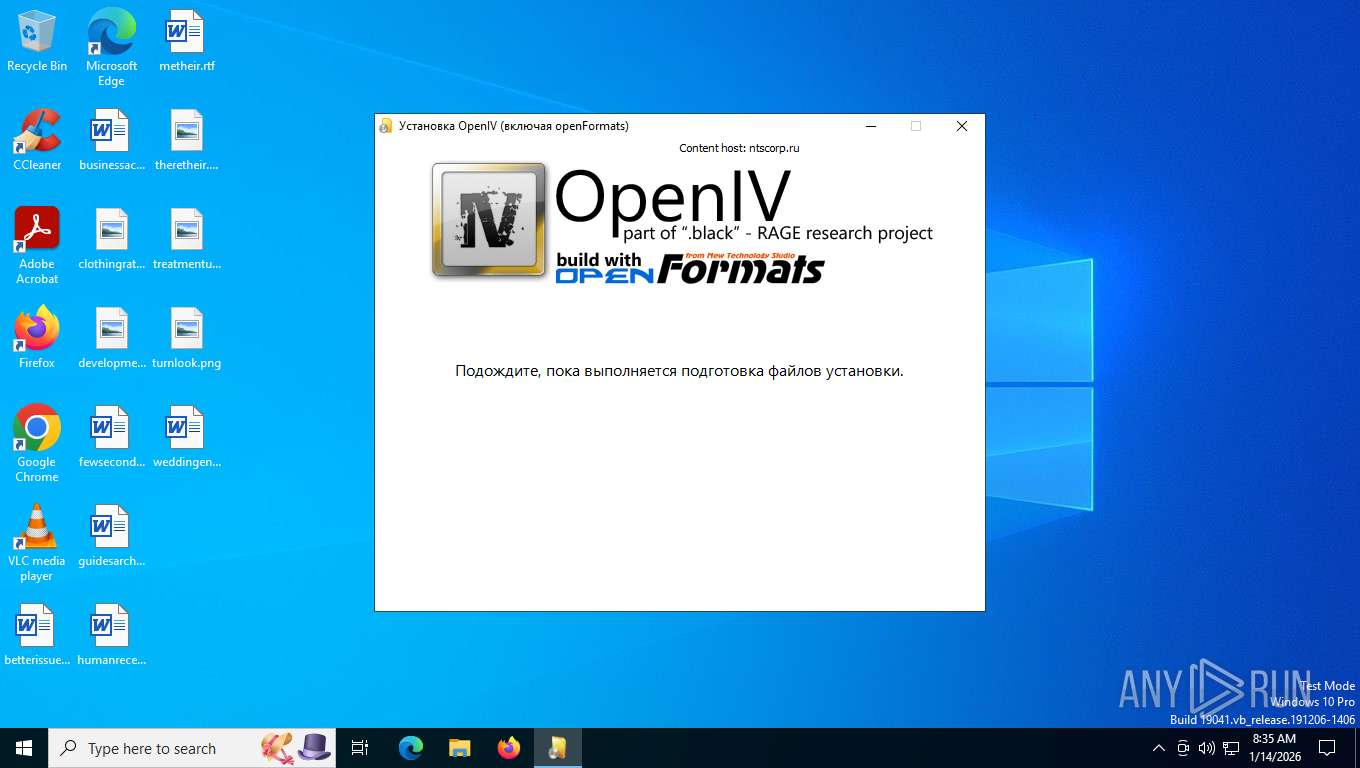Viewport: 1360px width, 768px height.
Task: Open network status icon in tray
Action: [x=1231, y=748]
